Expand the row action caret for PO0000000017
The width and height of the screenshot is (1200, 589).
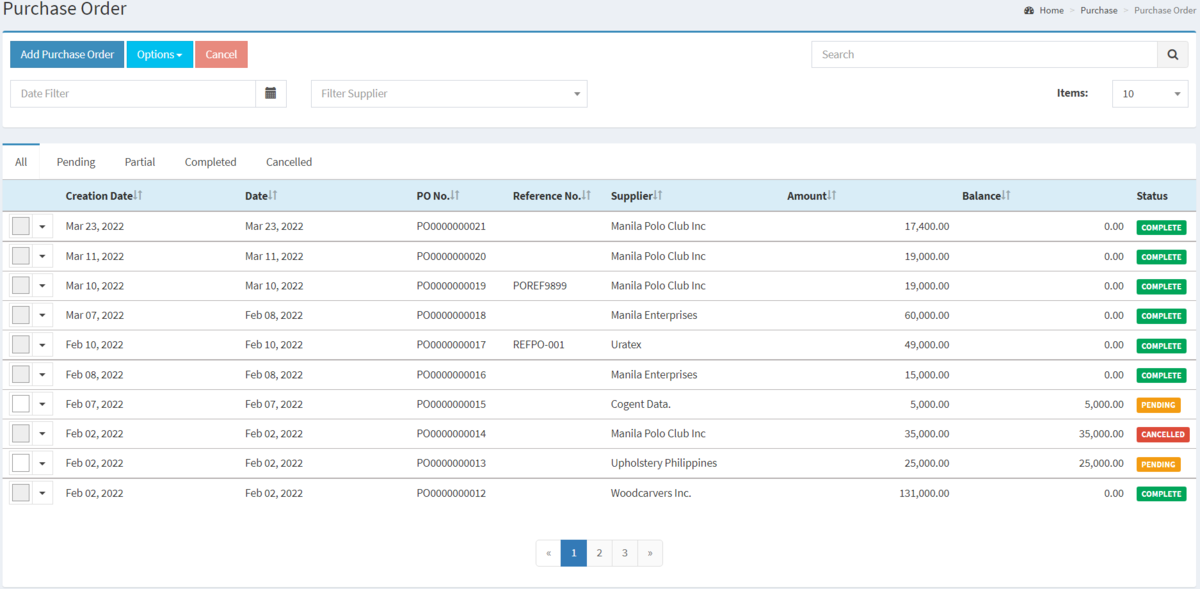[x=41, y=345]
